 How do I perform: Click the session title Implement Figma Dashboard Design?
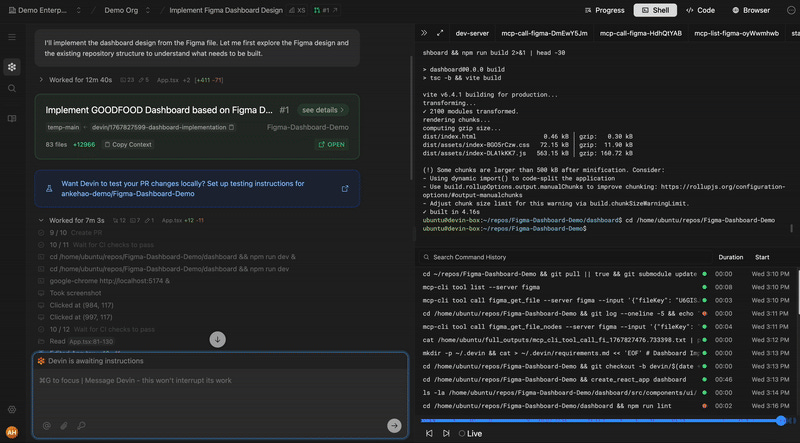226,10
